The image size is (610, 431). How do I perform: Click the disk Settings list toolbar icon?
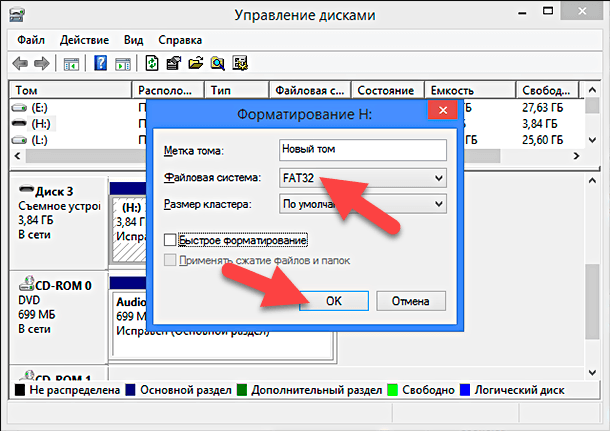240,63
